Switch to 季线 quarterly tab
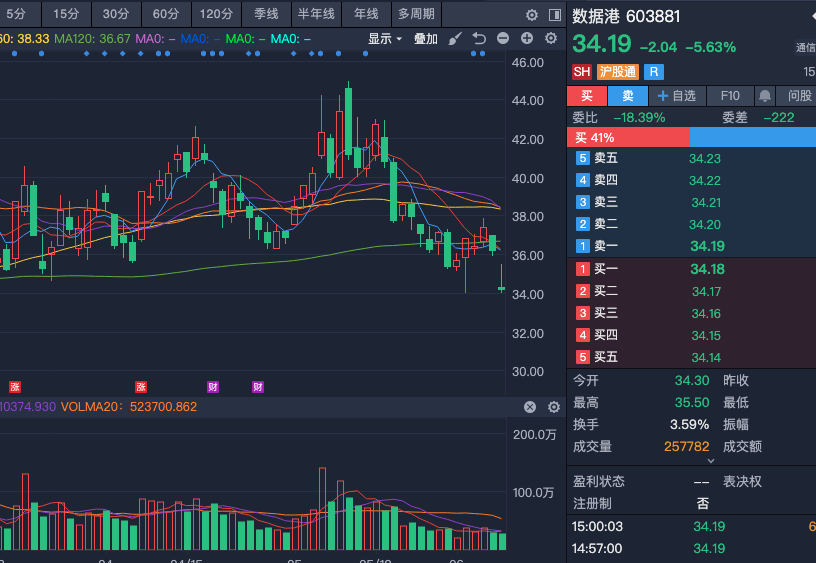This screenshot has width=816, height=563. [x=266, y=14]
